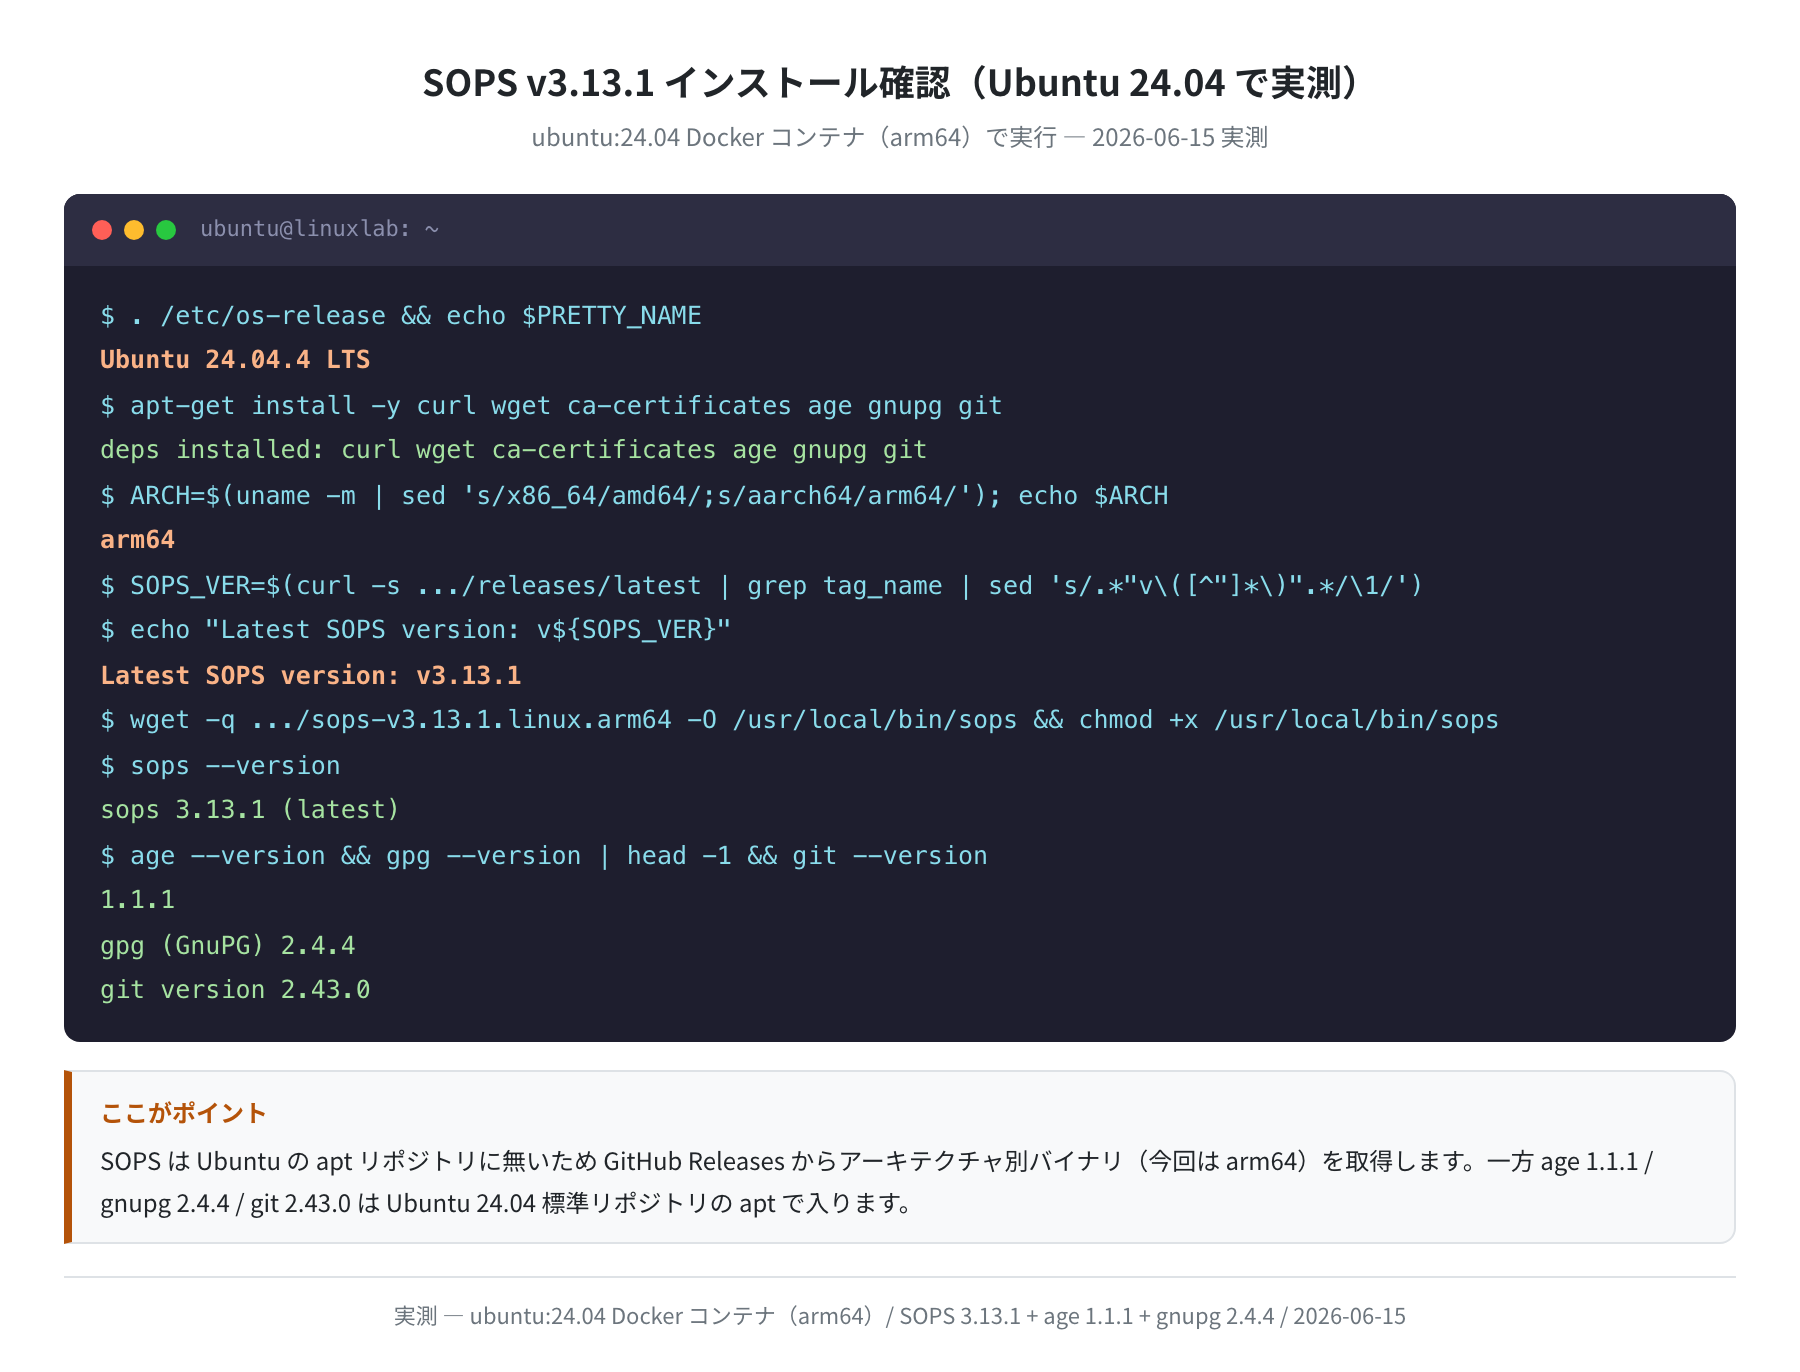Click the output line "1.1.1"

click(138, 900)
